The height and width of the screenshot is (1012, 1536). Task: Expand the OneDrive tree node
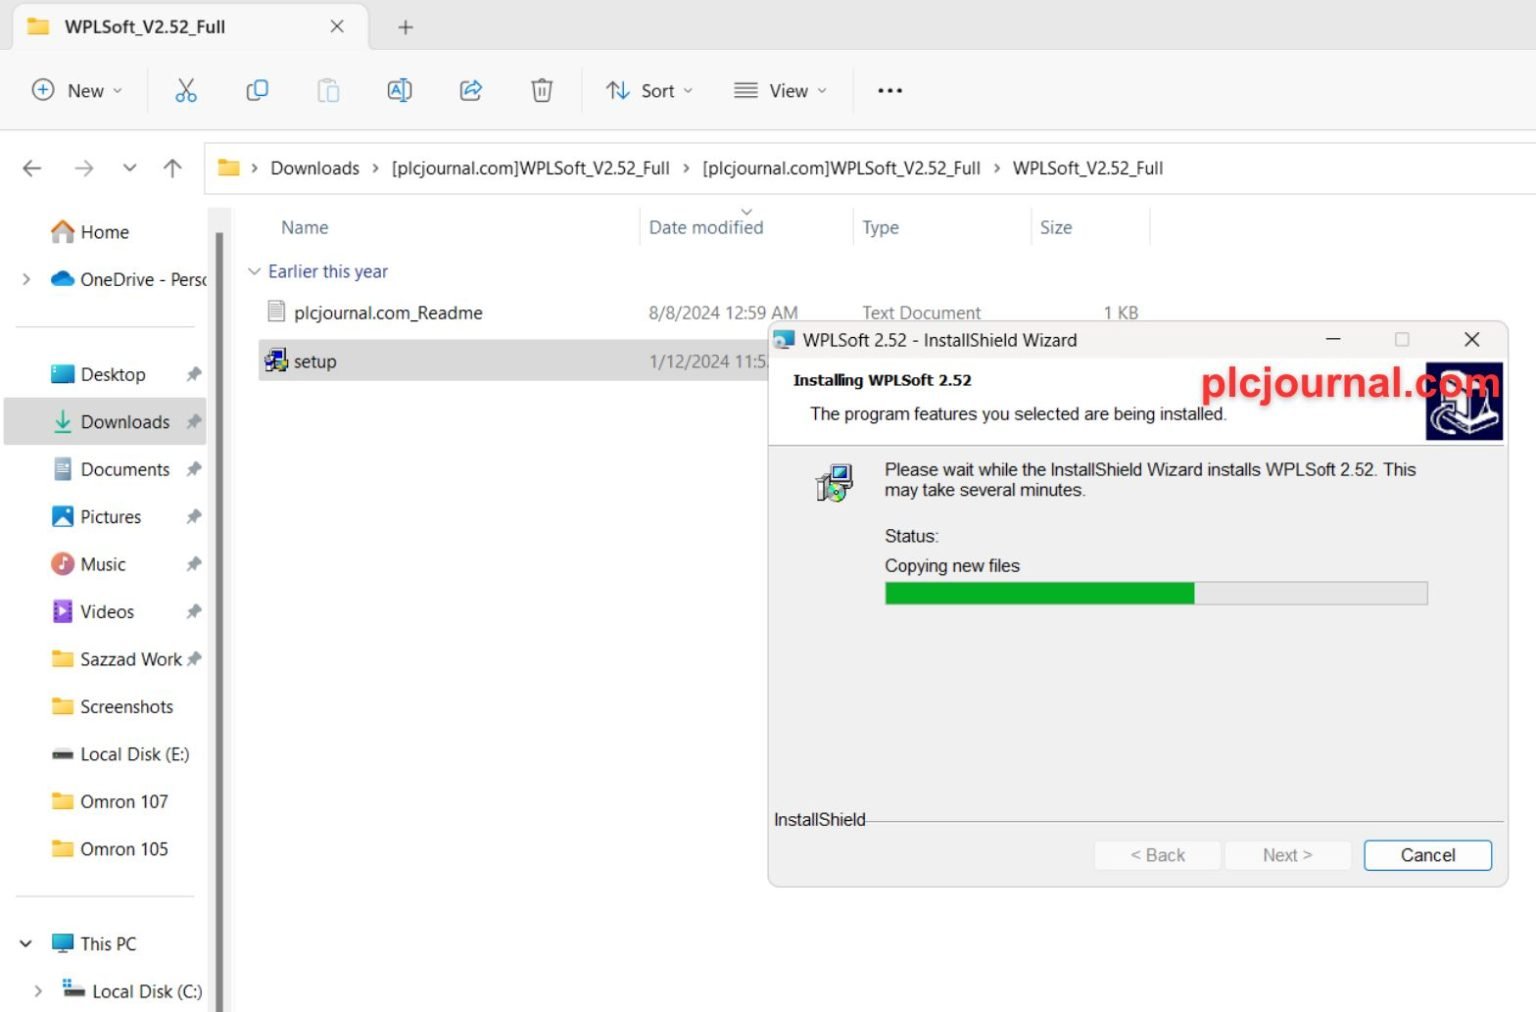click(26, 280)
